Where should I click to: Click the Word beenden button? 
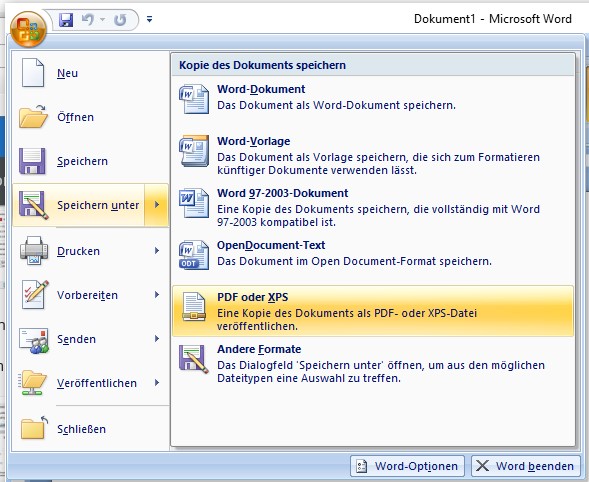click(525, 466)
